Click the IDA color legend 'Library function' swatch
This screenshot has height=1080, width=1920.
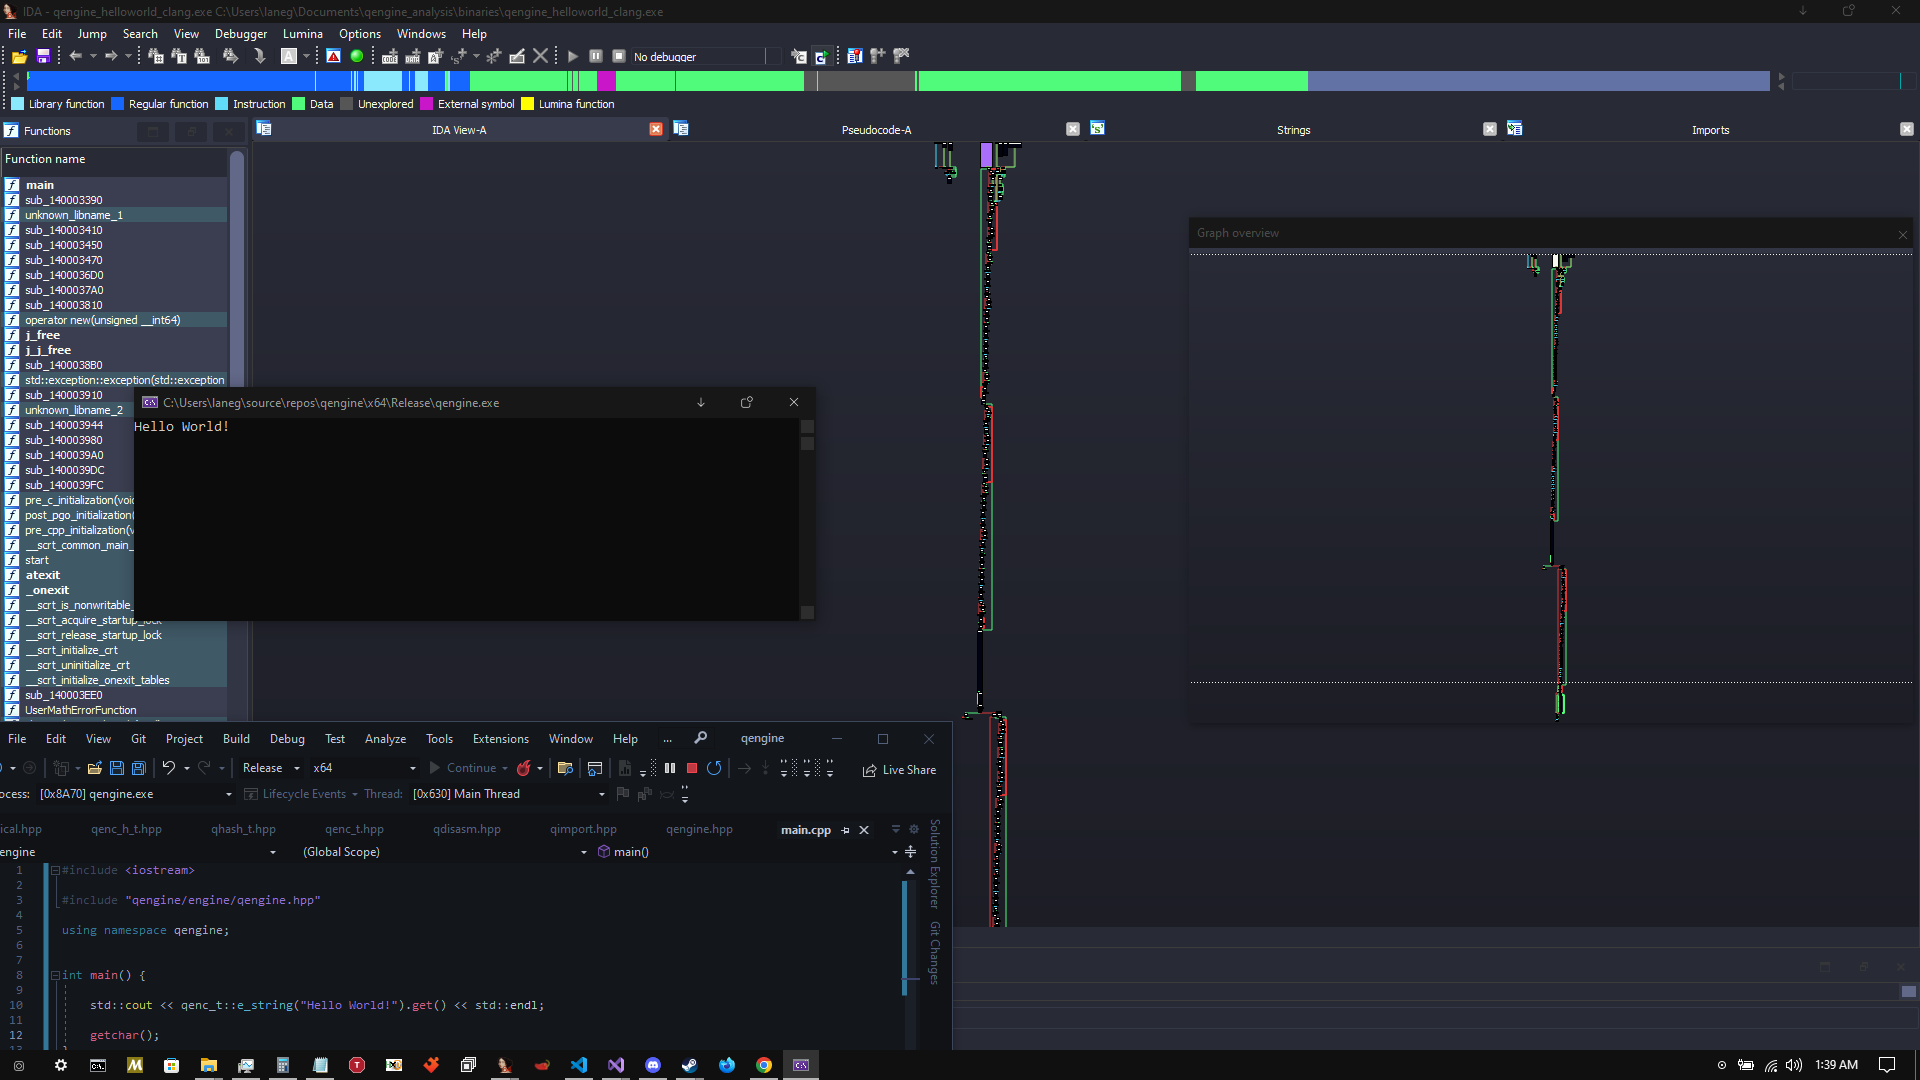tap(20, 103)
